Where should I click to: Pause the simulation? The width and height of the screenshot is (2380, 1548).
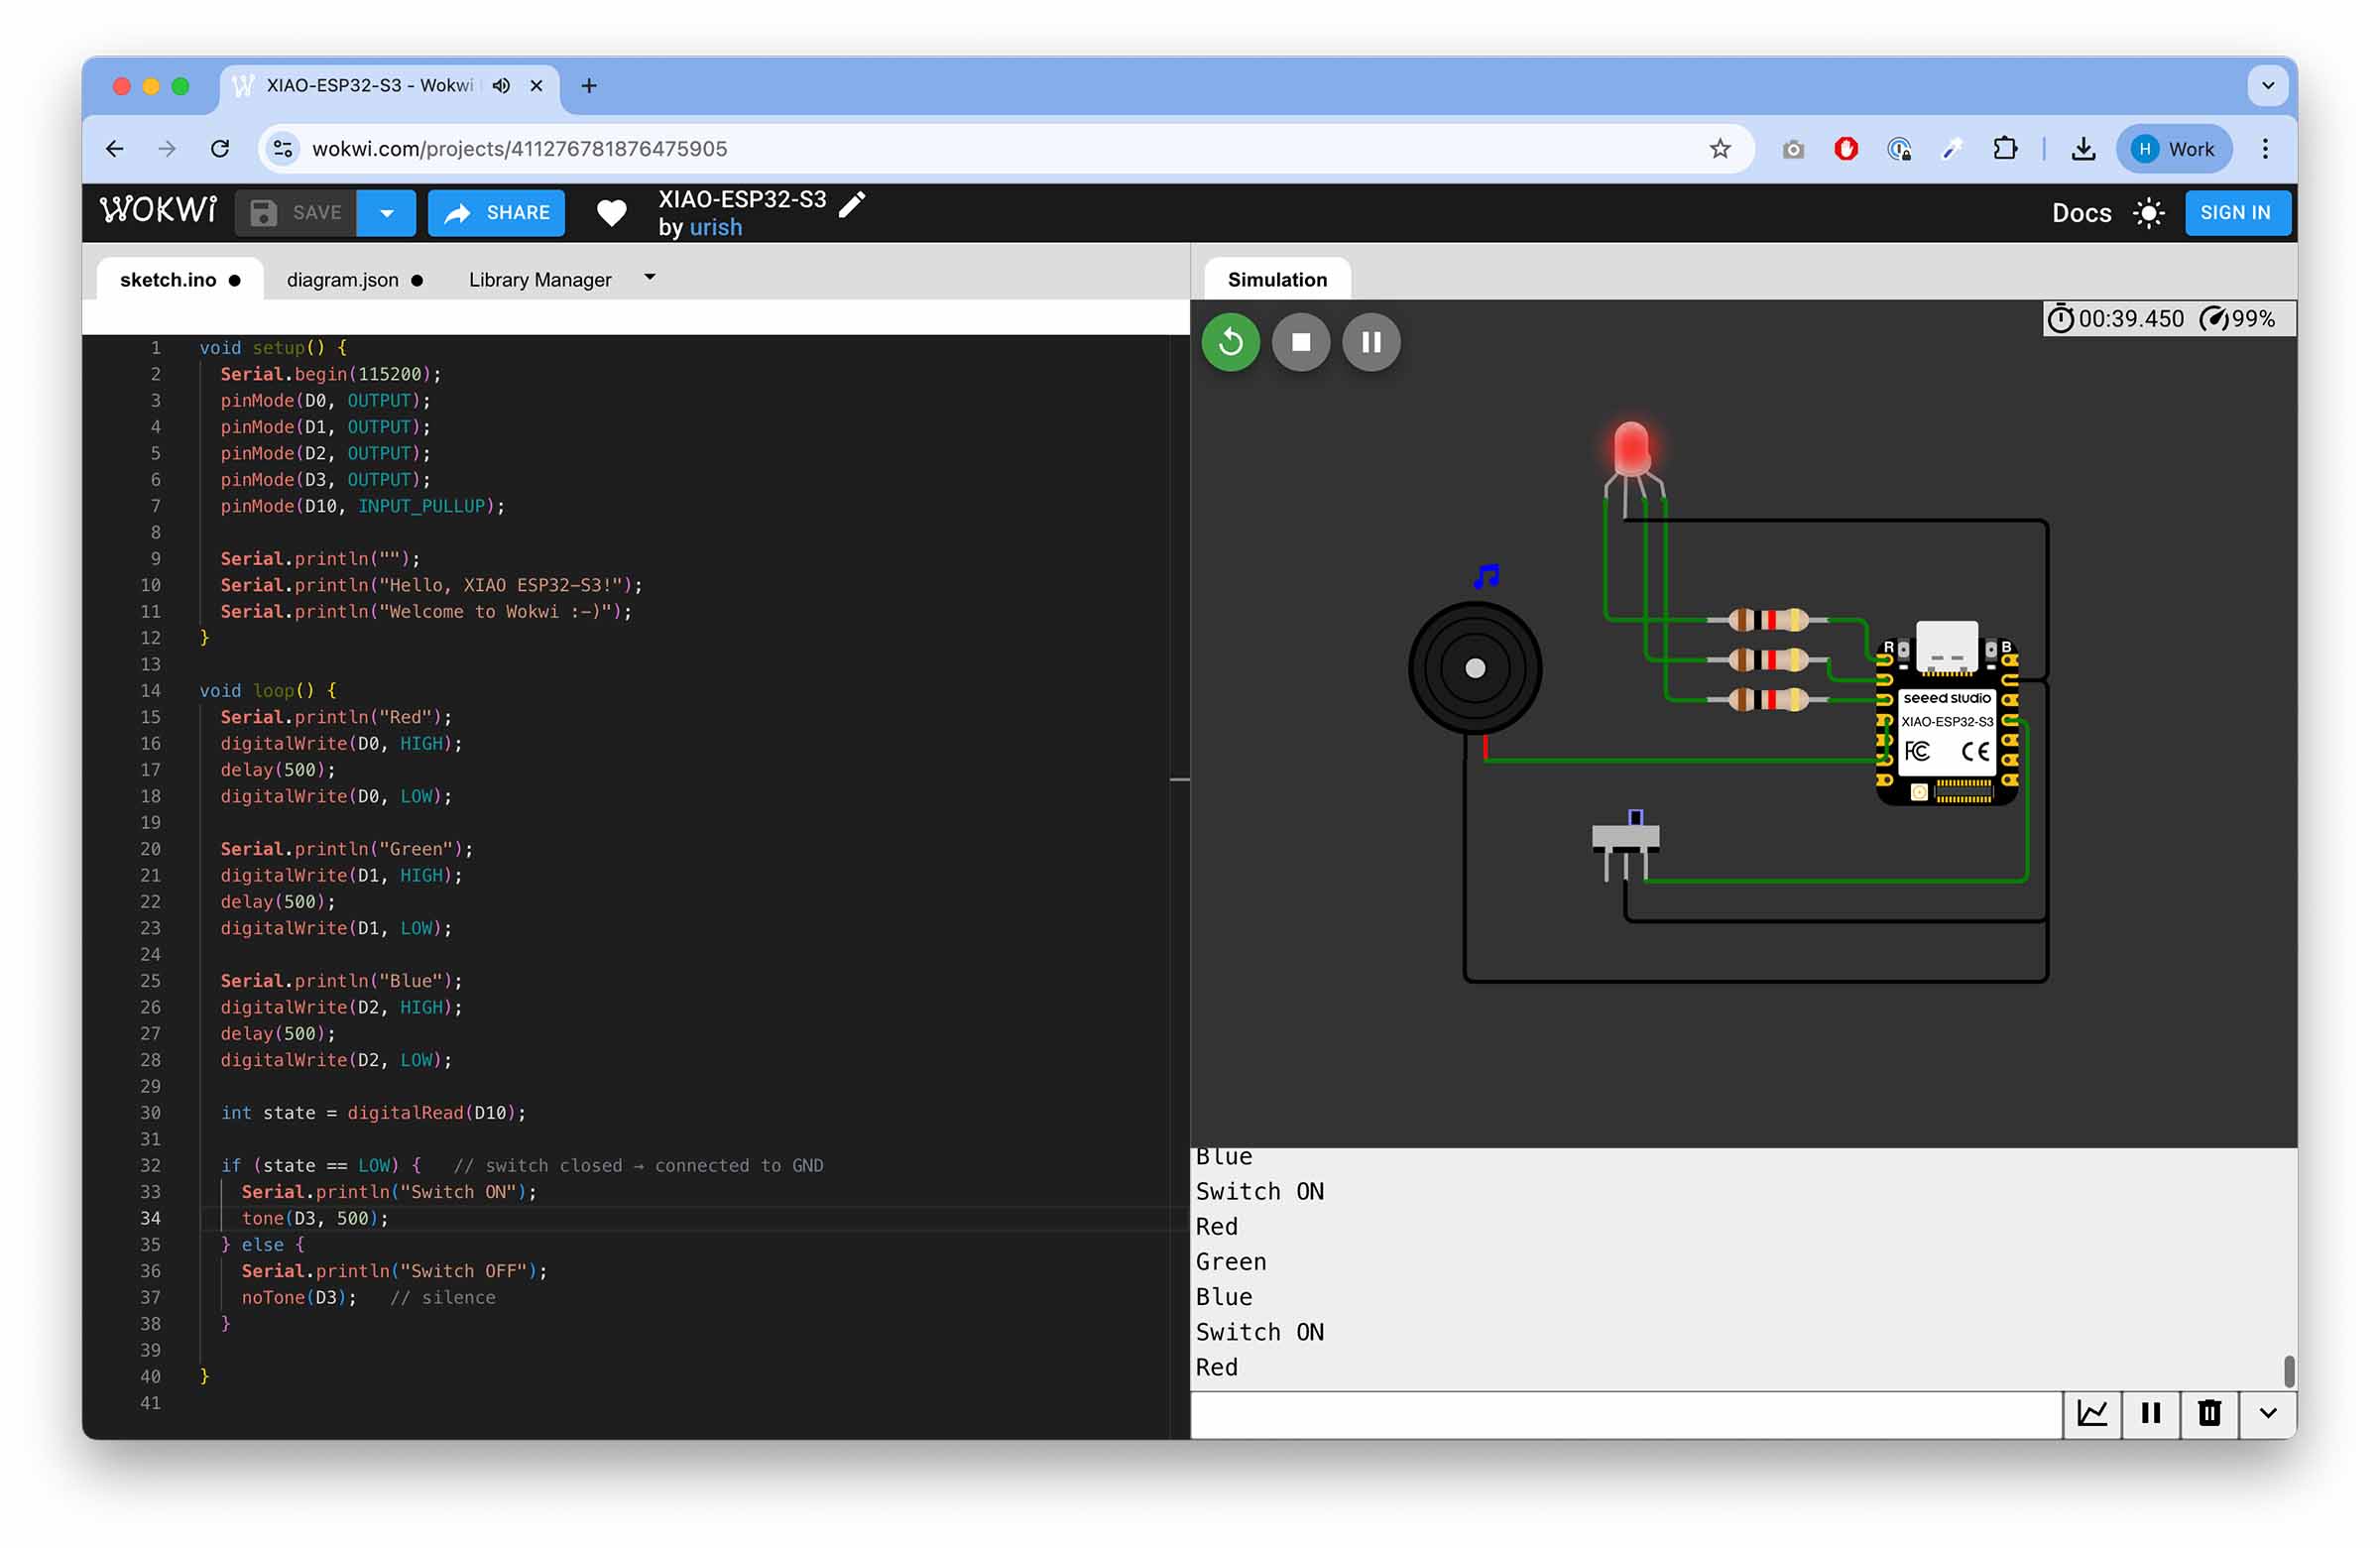tap(1370, 343)
